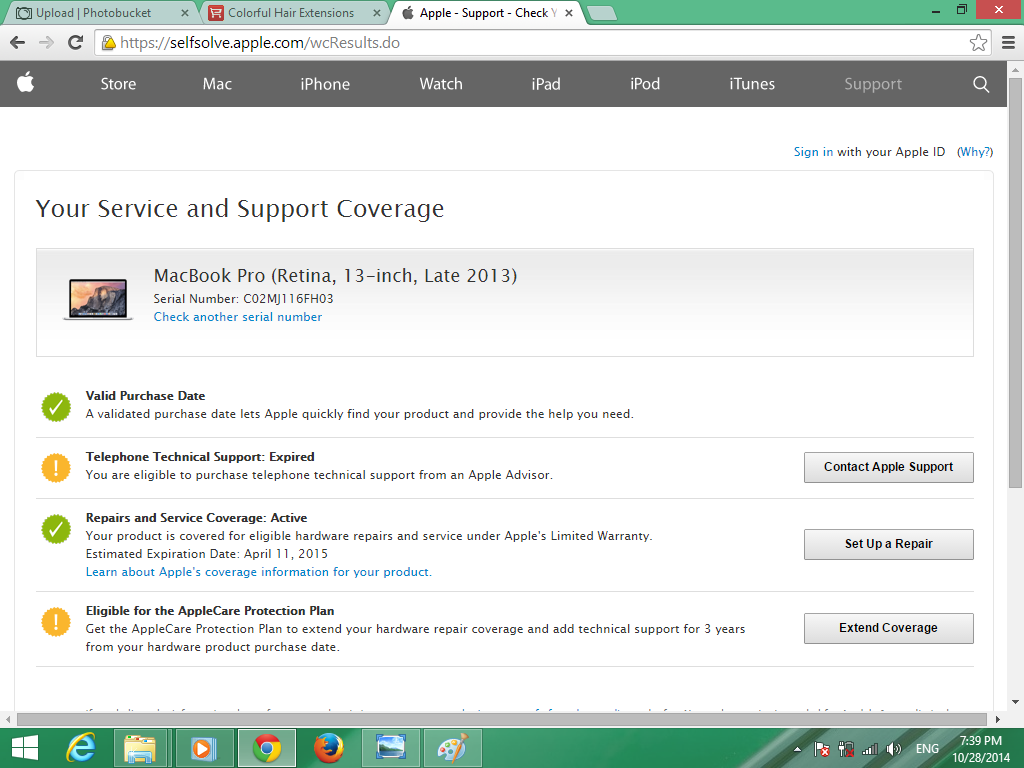This screenshot has width=1024, height=768.
Task: Click the Windows Start button
Action: pyautogui.click(x=24, y=748)
